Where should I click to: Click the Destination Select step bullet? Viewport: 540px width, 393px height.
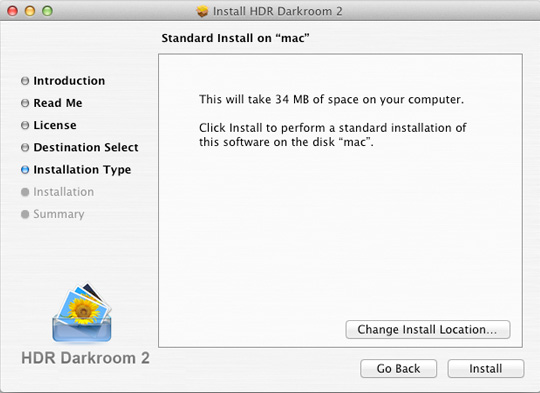[x=25, y=147]
